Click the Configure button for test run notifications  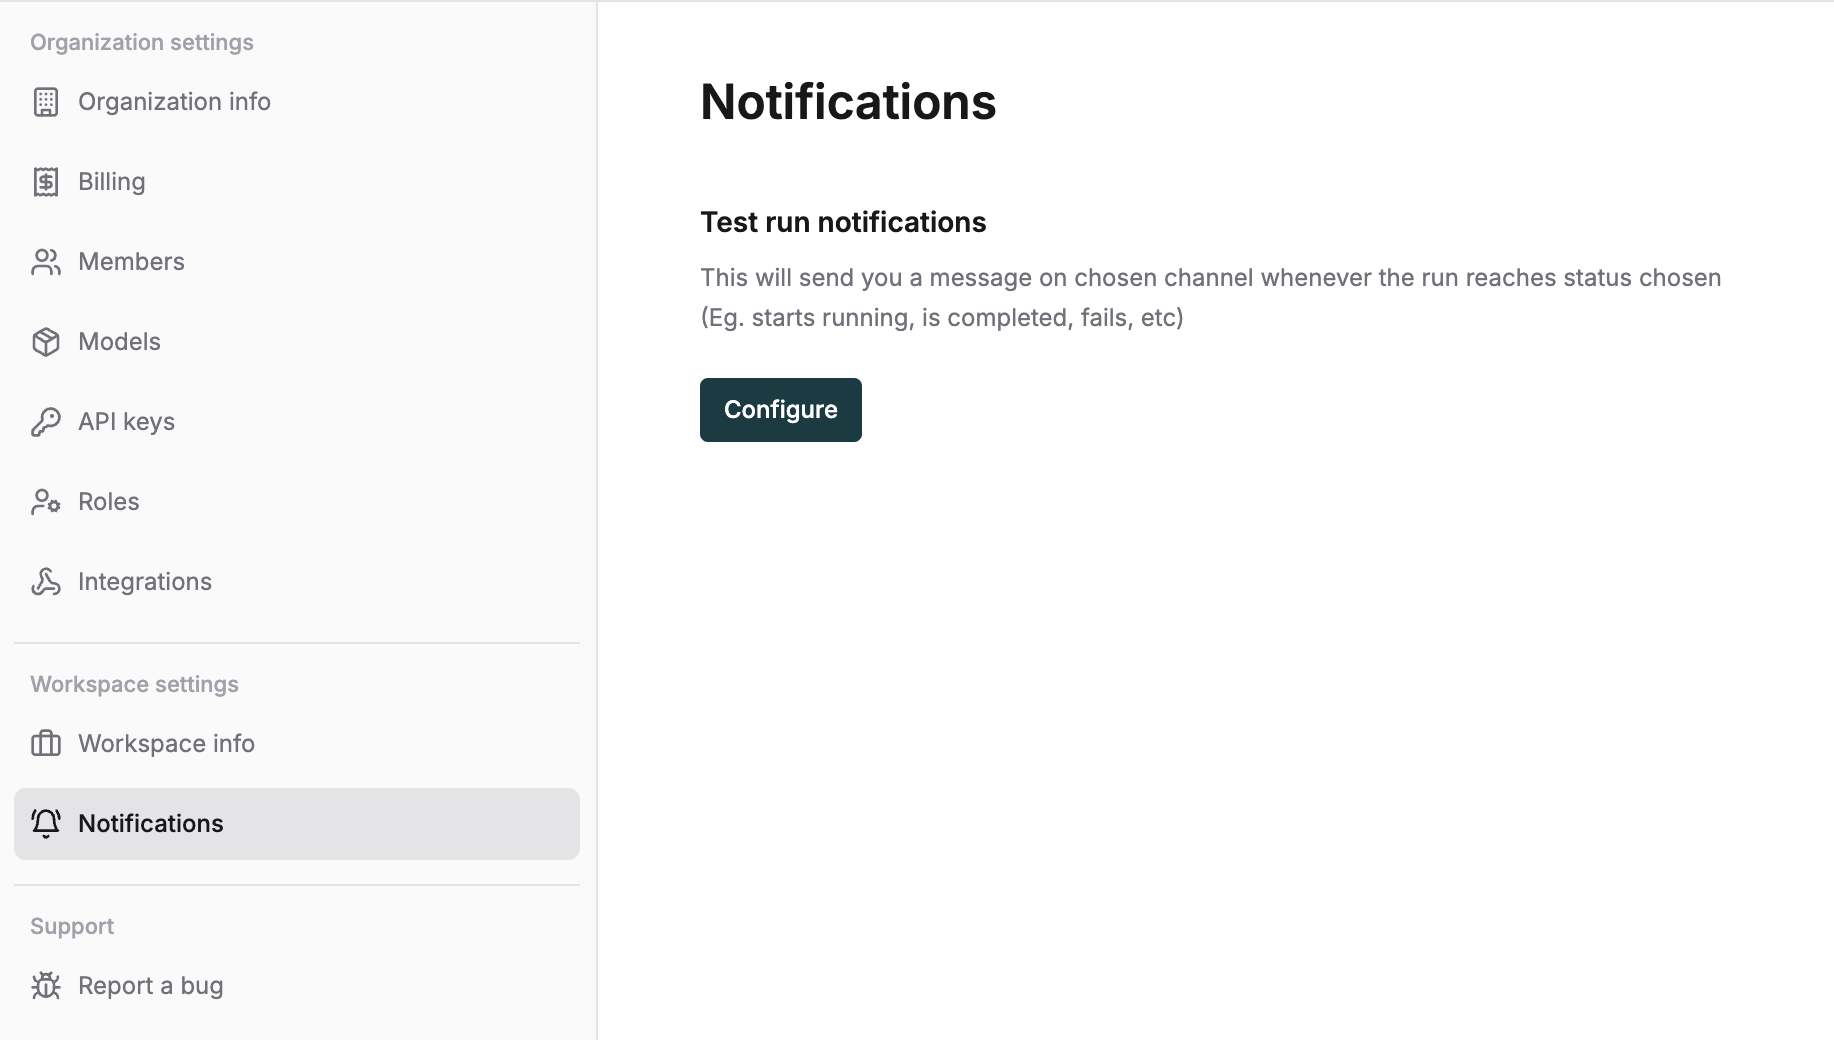click(780, 410)
